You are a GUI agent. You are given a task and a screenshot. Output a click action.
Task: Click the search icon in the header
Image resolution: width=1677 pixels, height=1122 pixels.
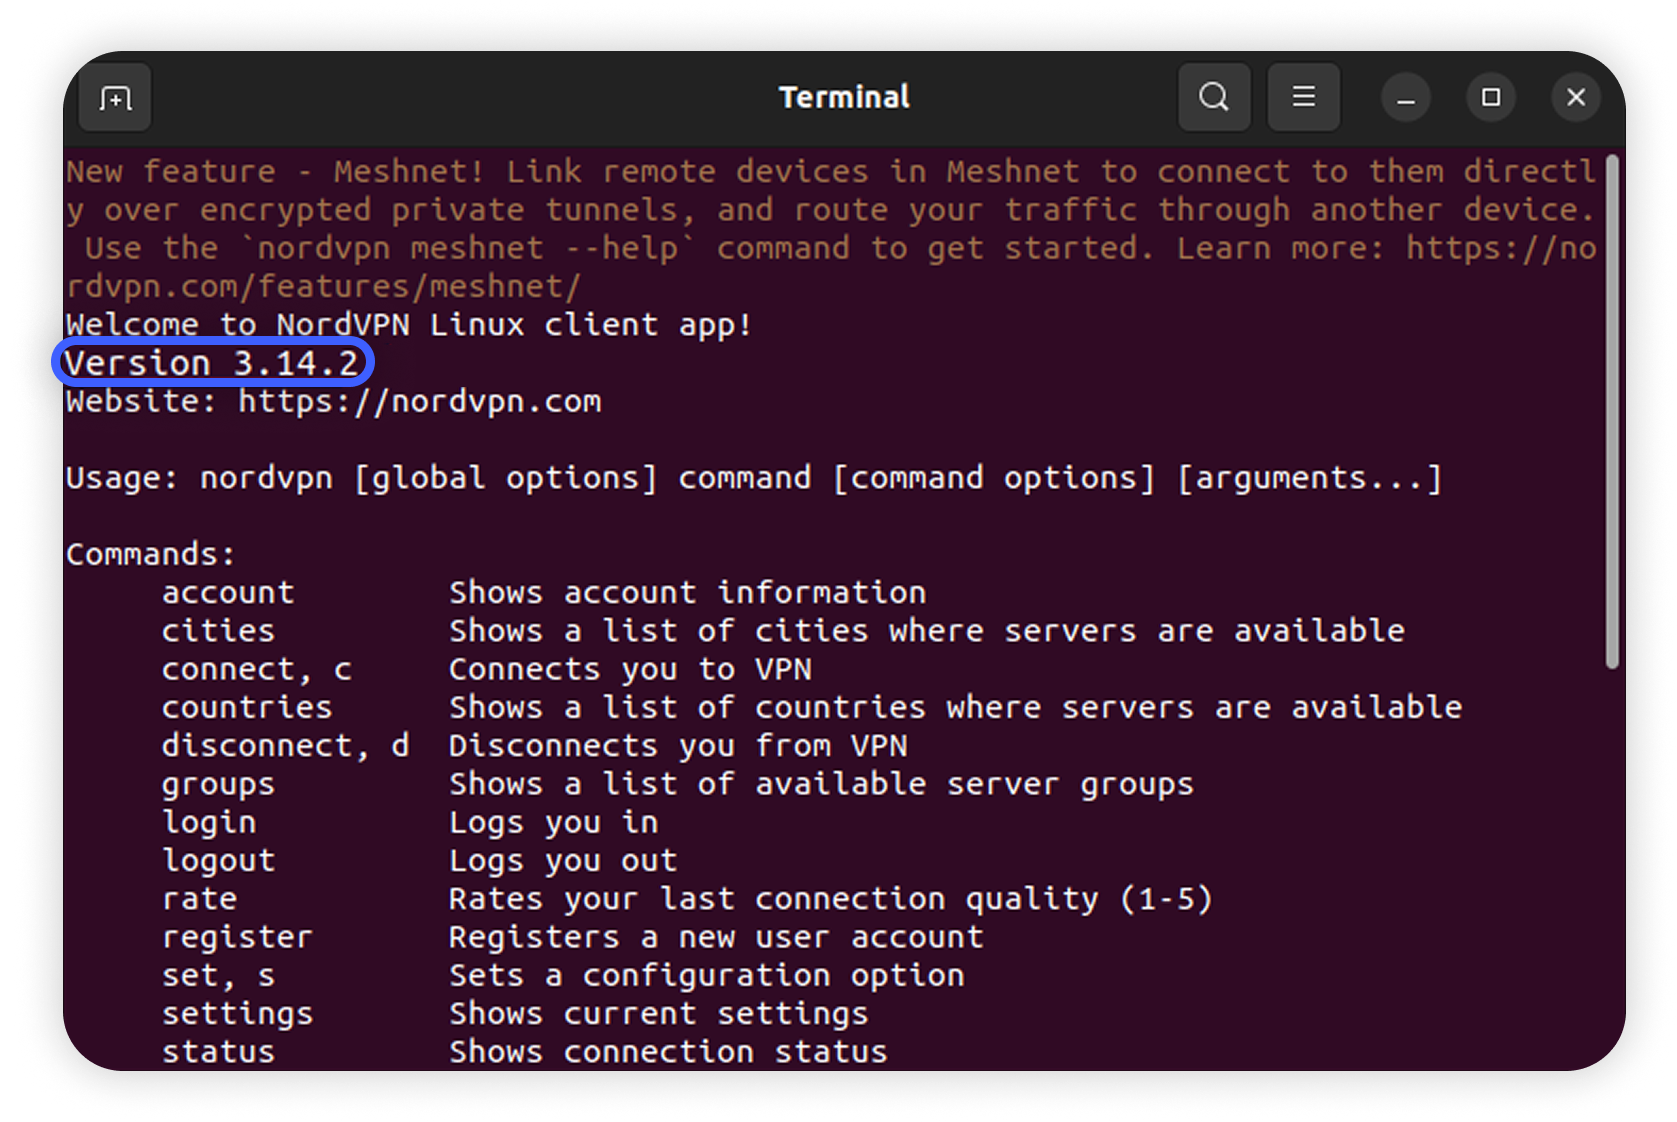click(1214, 98)
